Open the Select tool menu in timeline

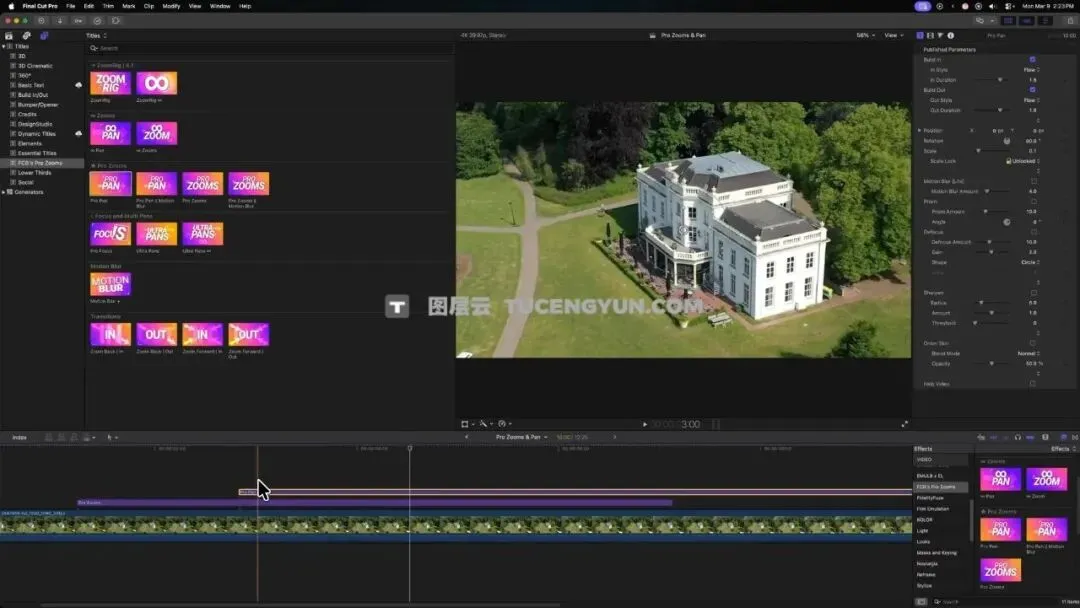click(112, 437)
